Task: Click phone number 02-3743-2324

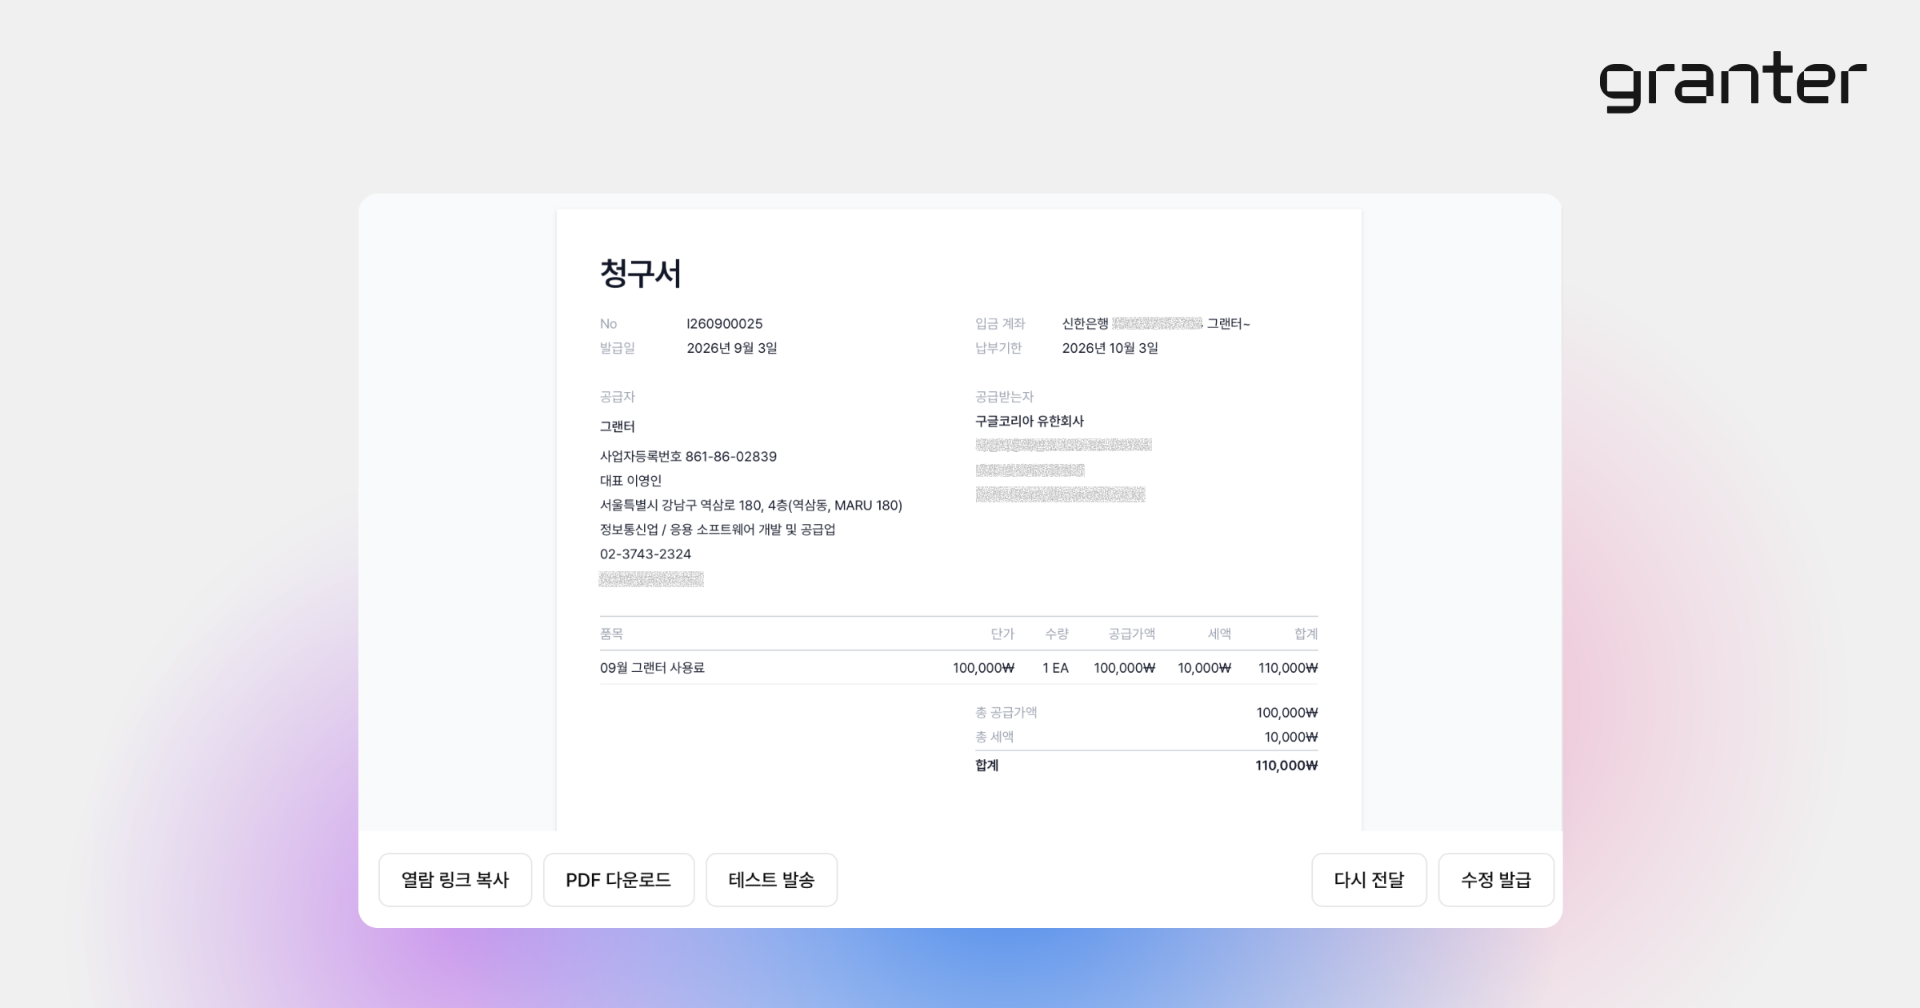Action: 645,554
